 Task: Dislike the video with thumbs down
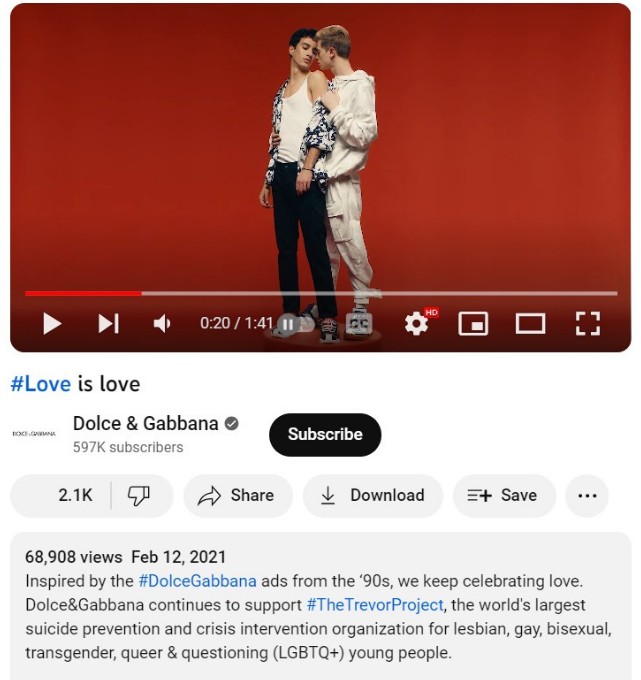click(x=139, y=495)
